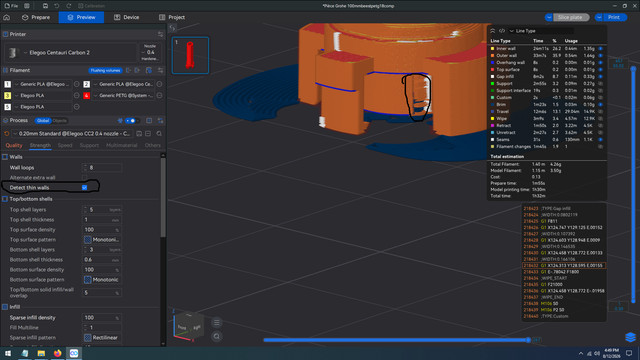Click the Print button

click(x=614, y=17)
